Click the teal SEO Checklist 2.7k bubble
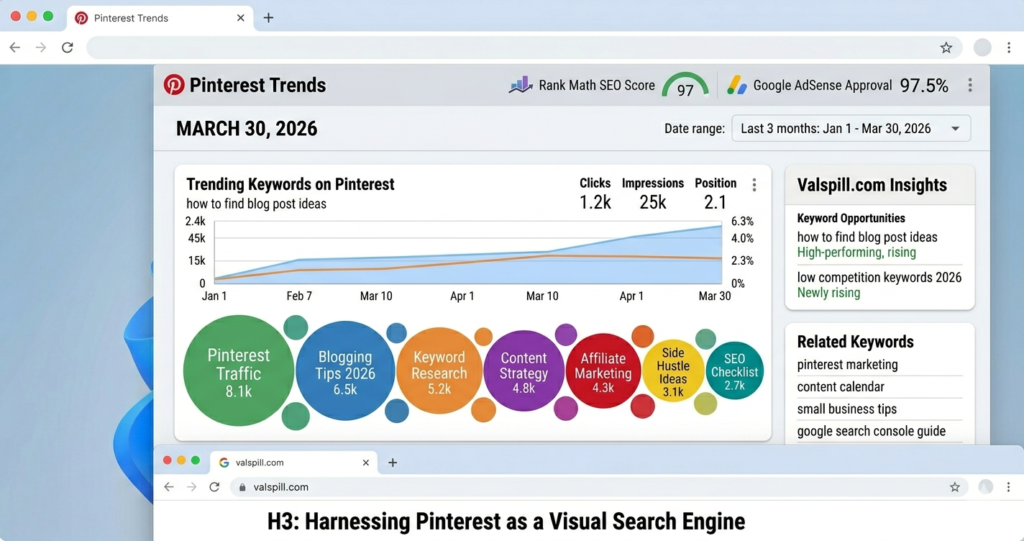 tap(735, 370)
